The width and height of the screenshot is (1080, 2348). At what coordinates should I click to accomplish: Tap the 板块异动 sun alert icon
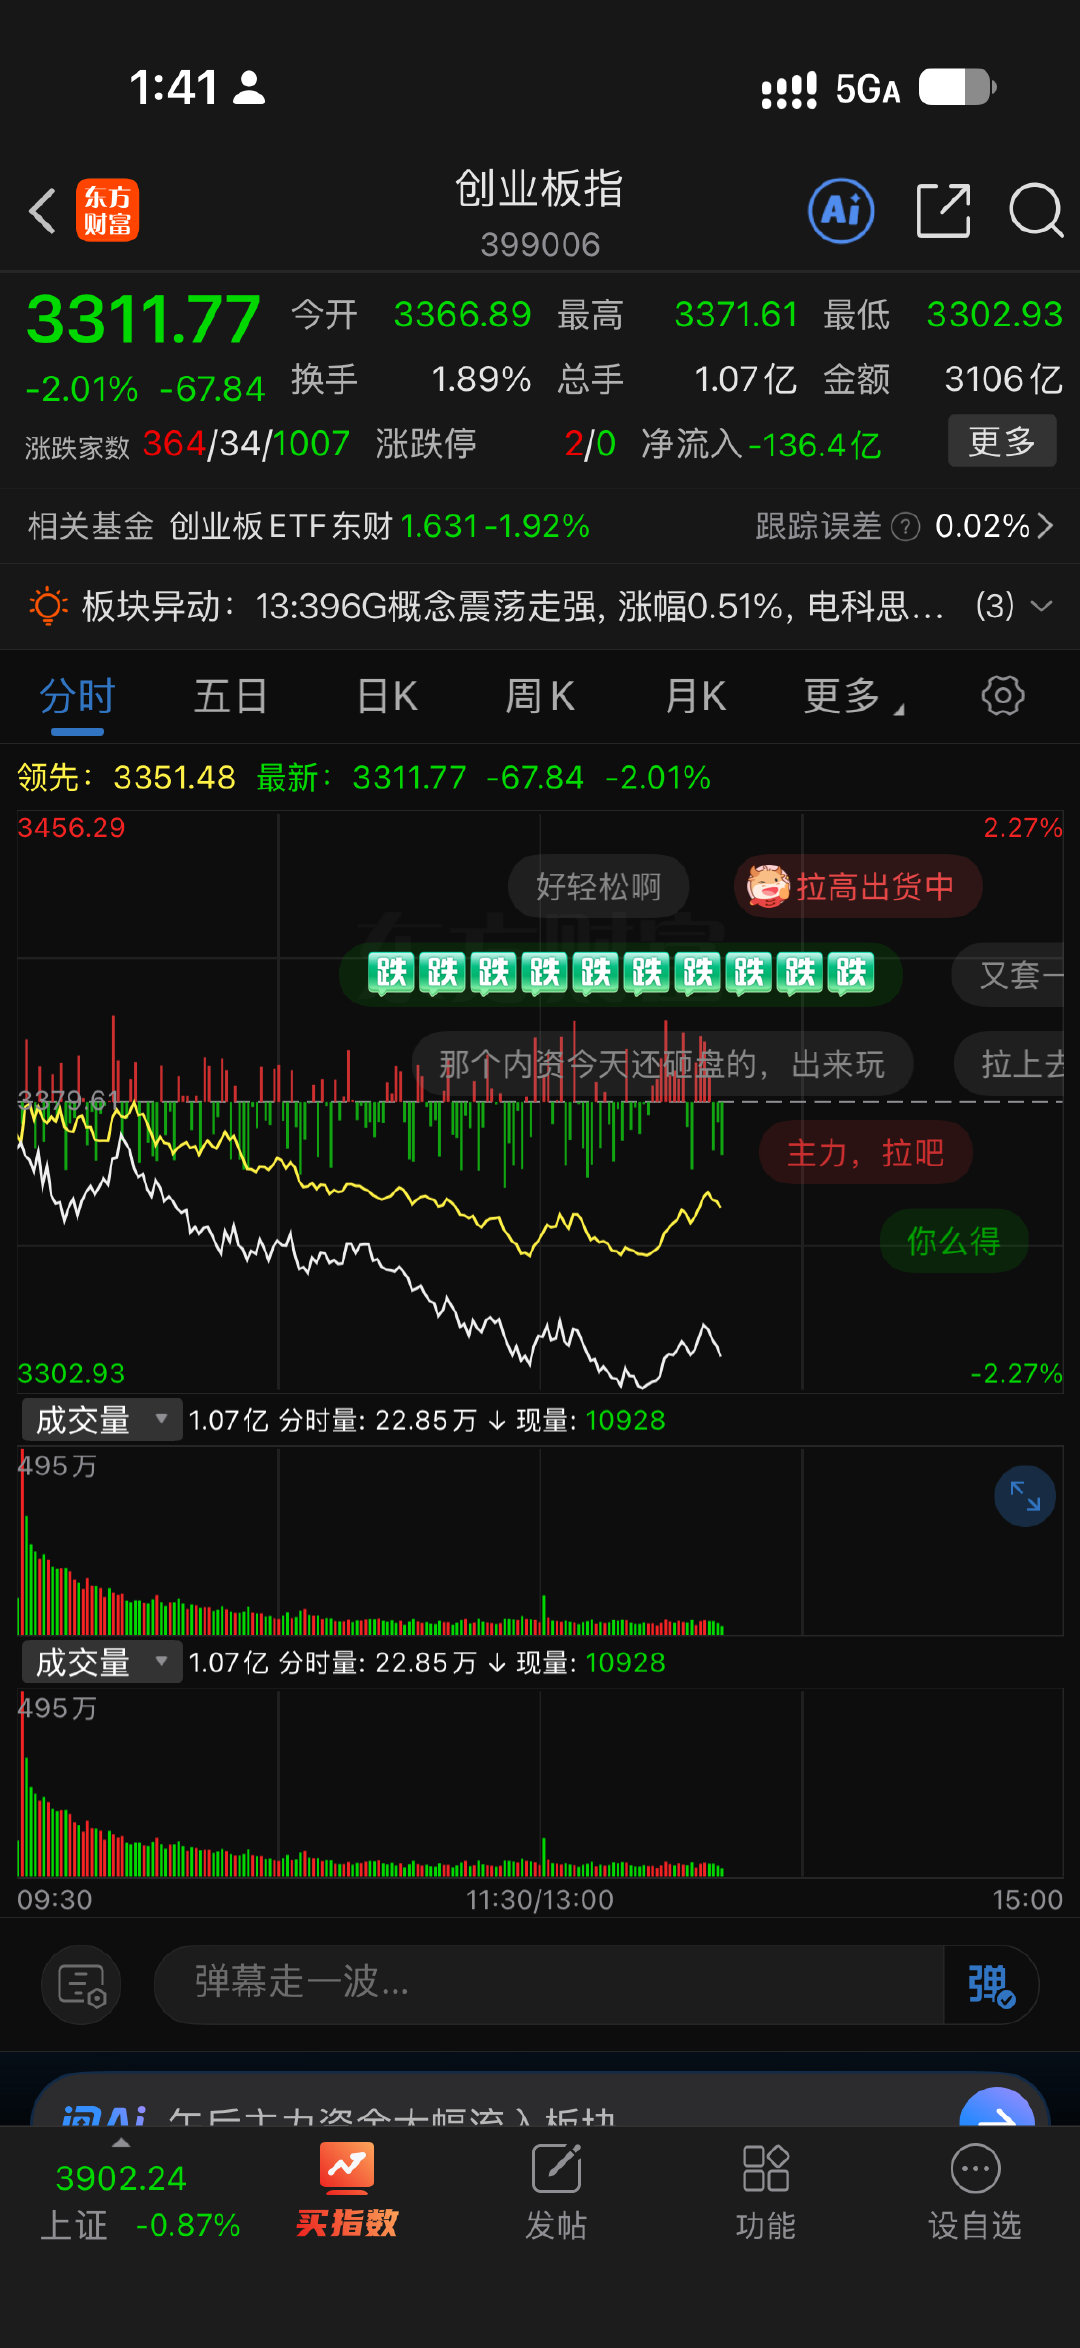pyautogui.click(x=48, y=606)
